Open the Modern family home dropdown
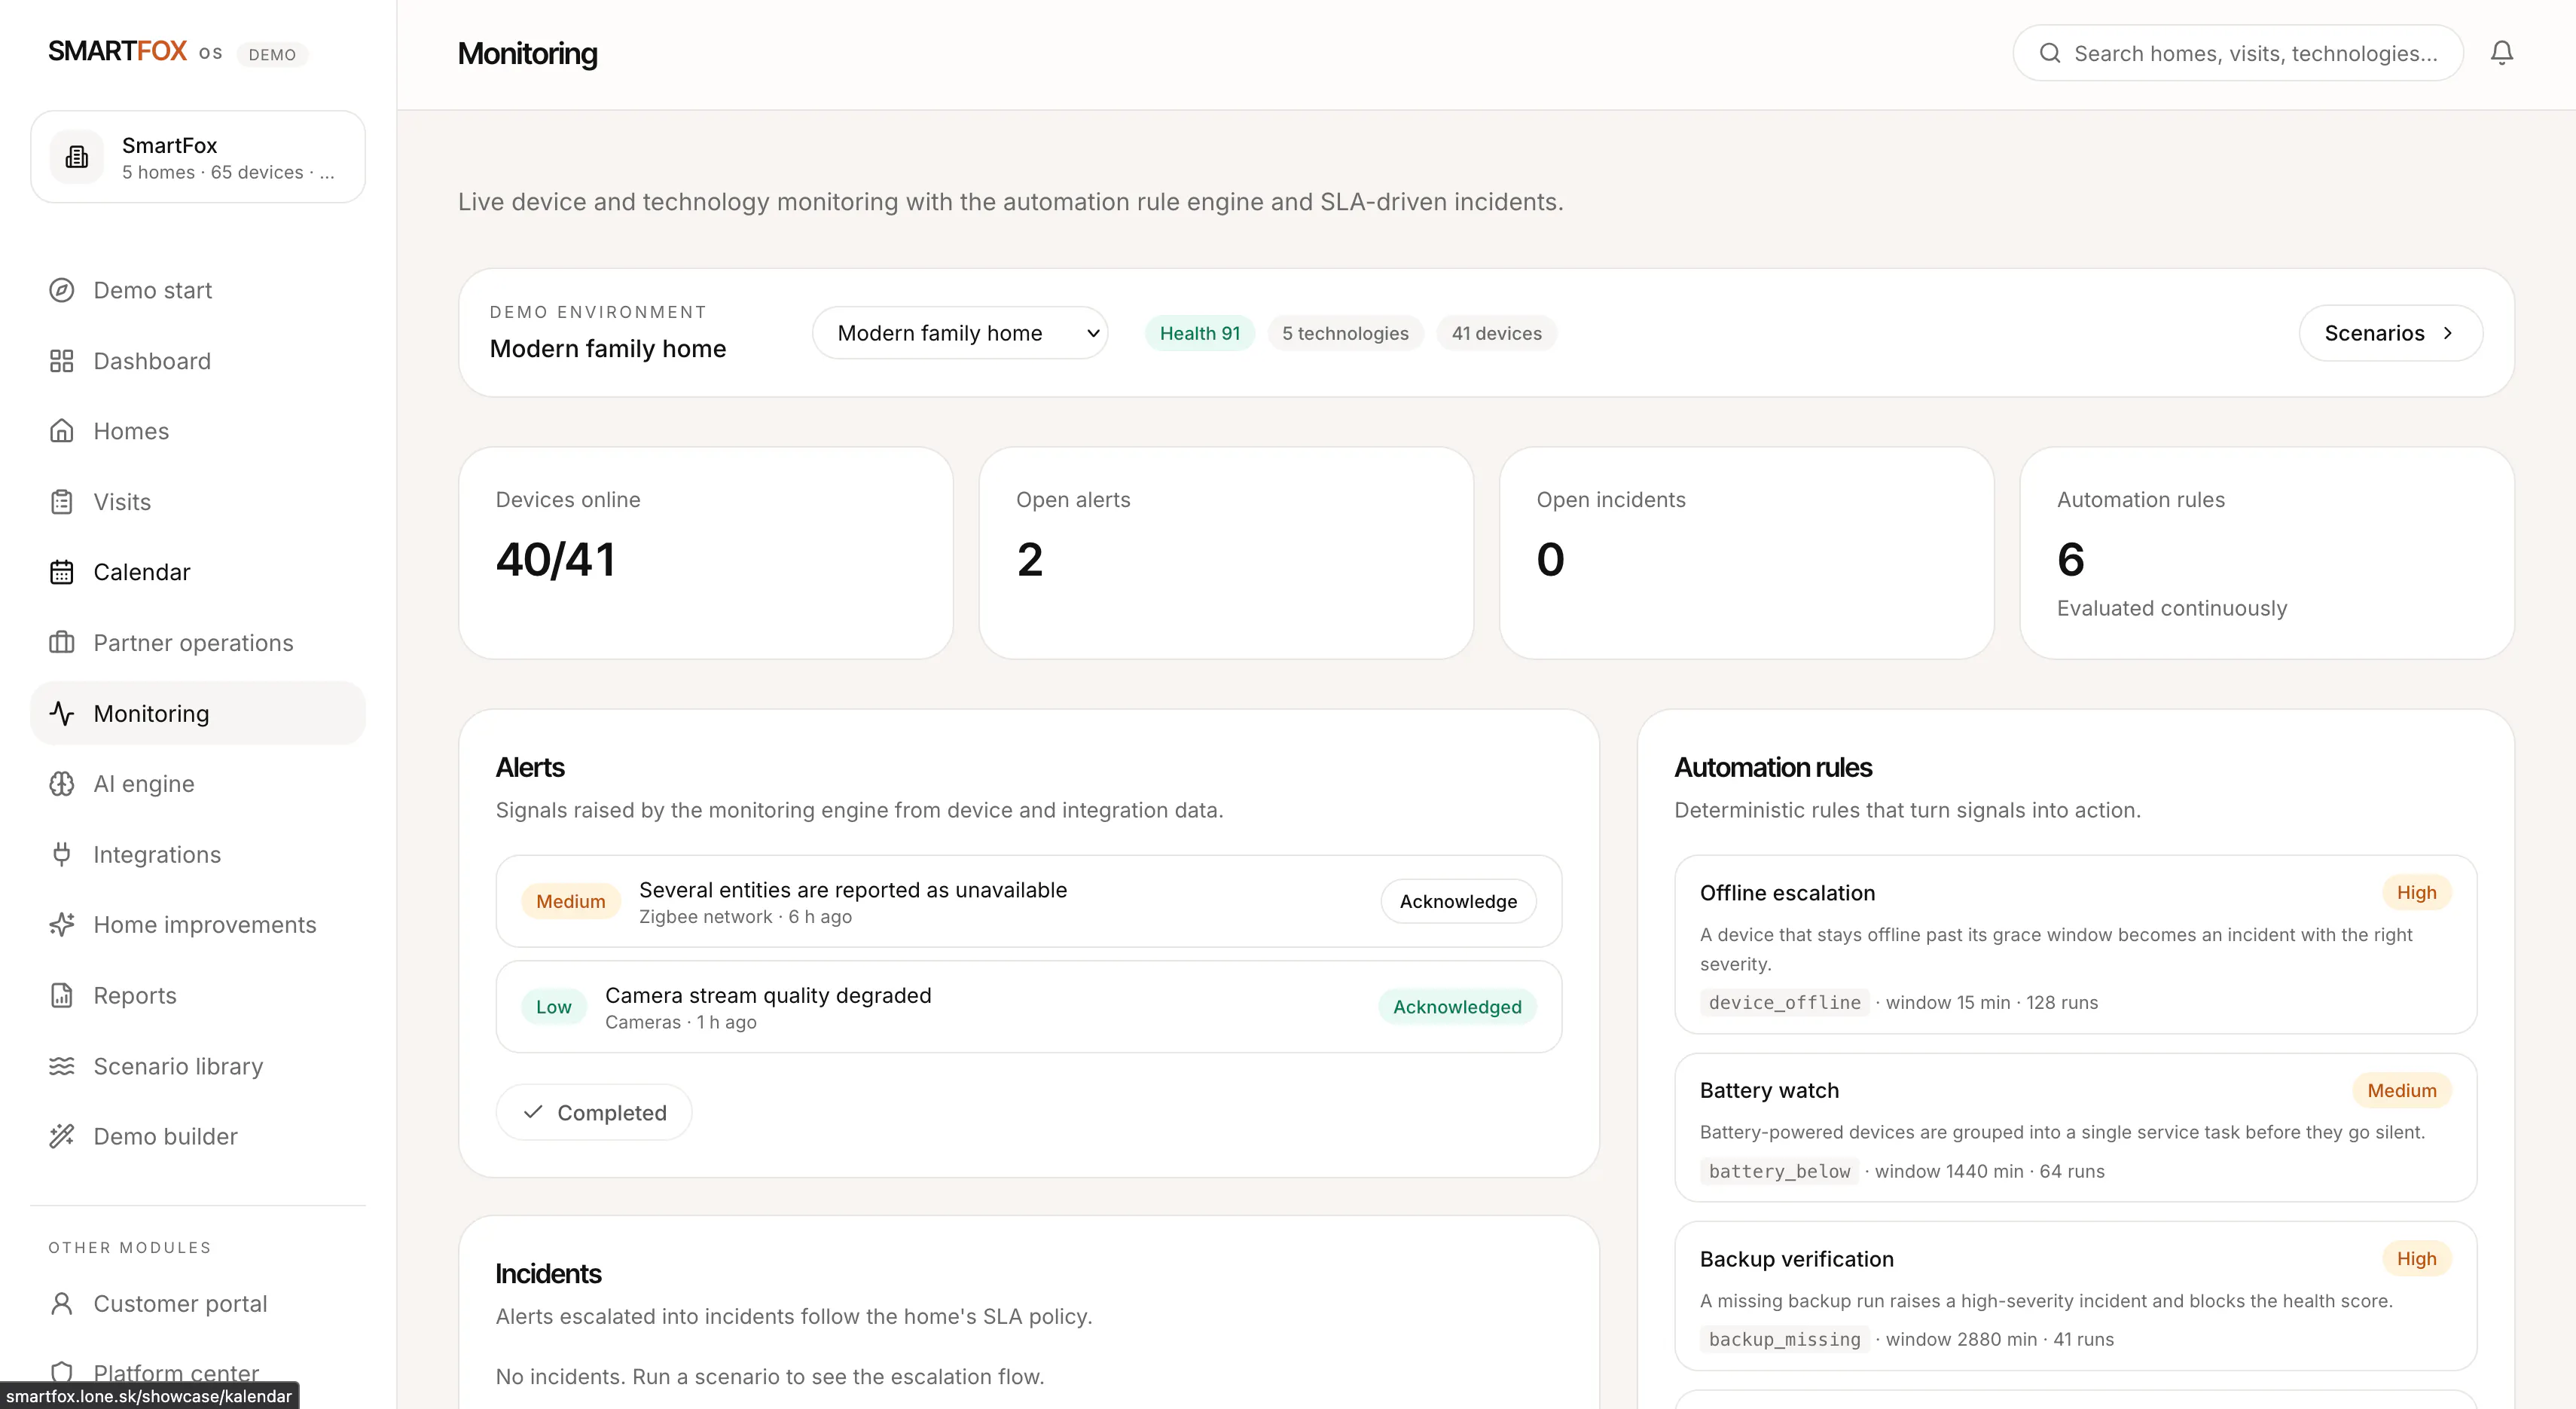 tap(960, 333)
